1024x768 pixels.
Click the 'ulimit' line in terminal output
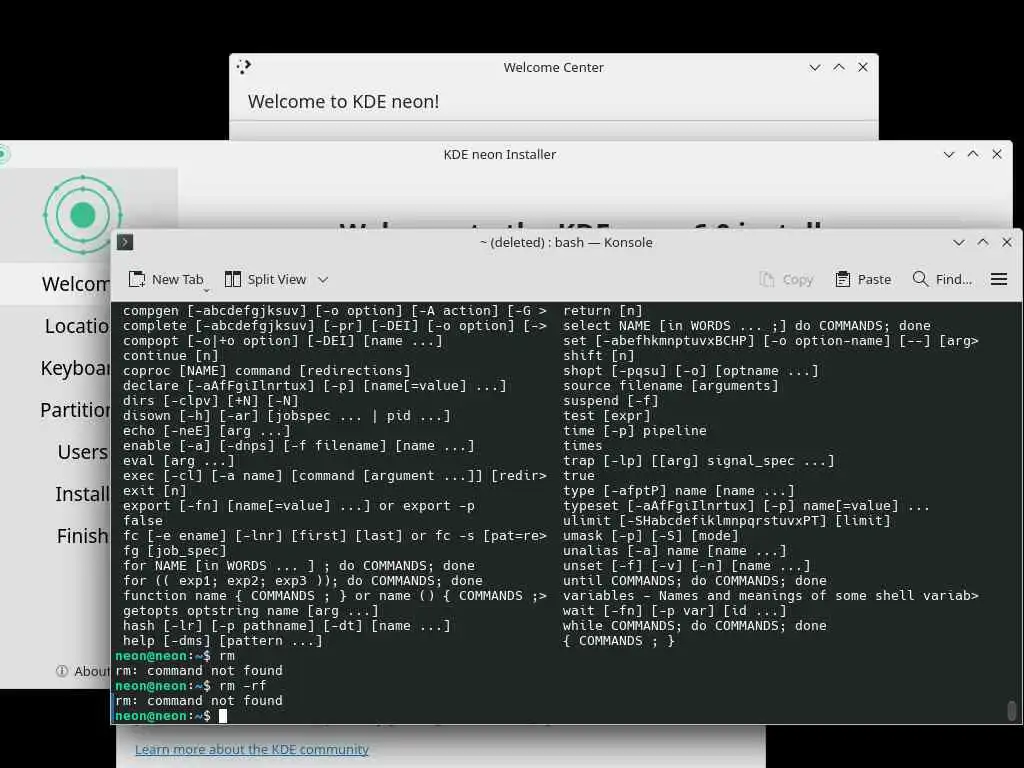727,520
